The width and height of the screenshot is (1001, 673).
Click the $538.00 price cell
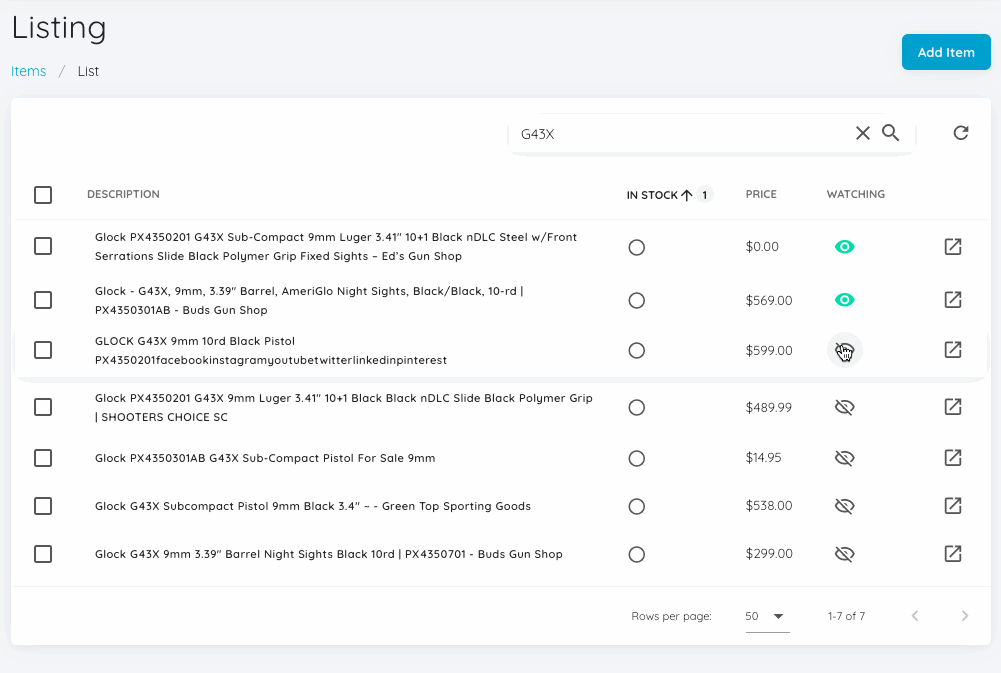tap(769, 506)
